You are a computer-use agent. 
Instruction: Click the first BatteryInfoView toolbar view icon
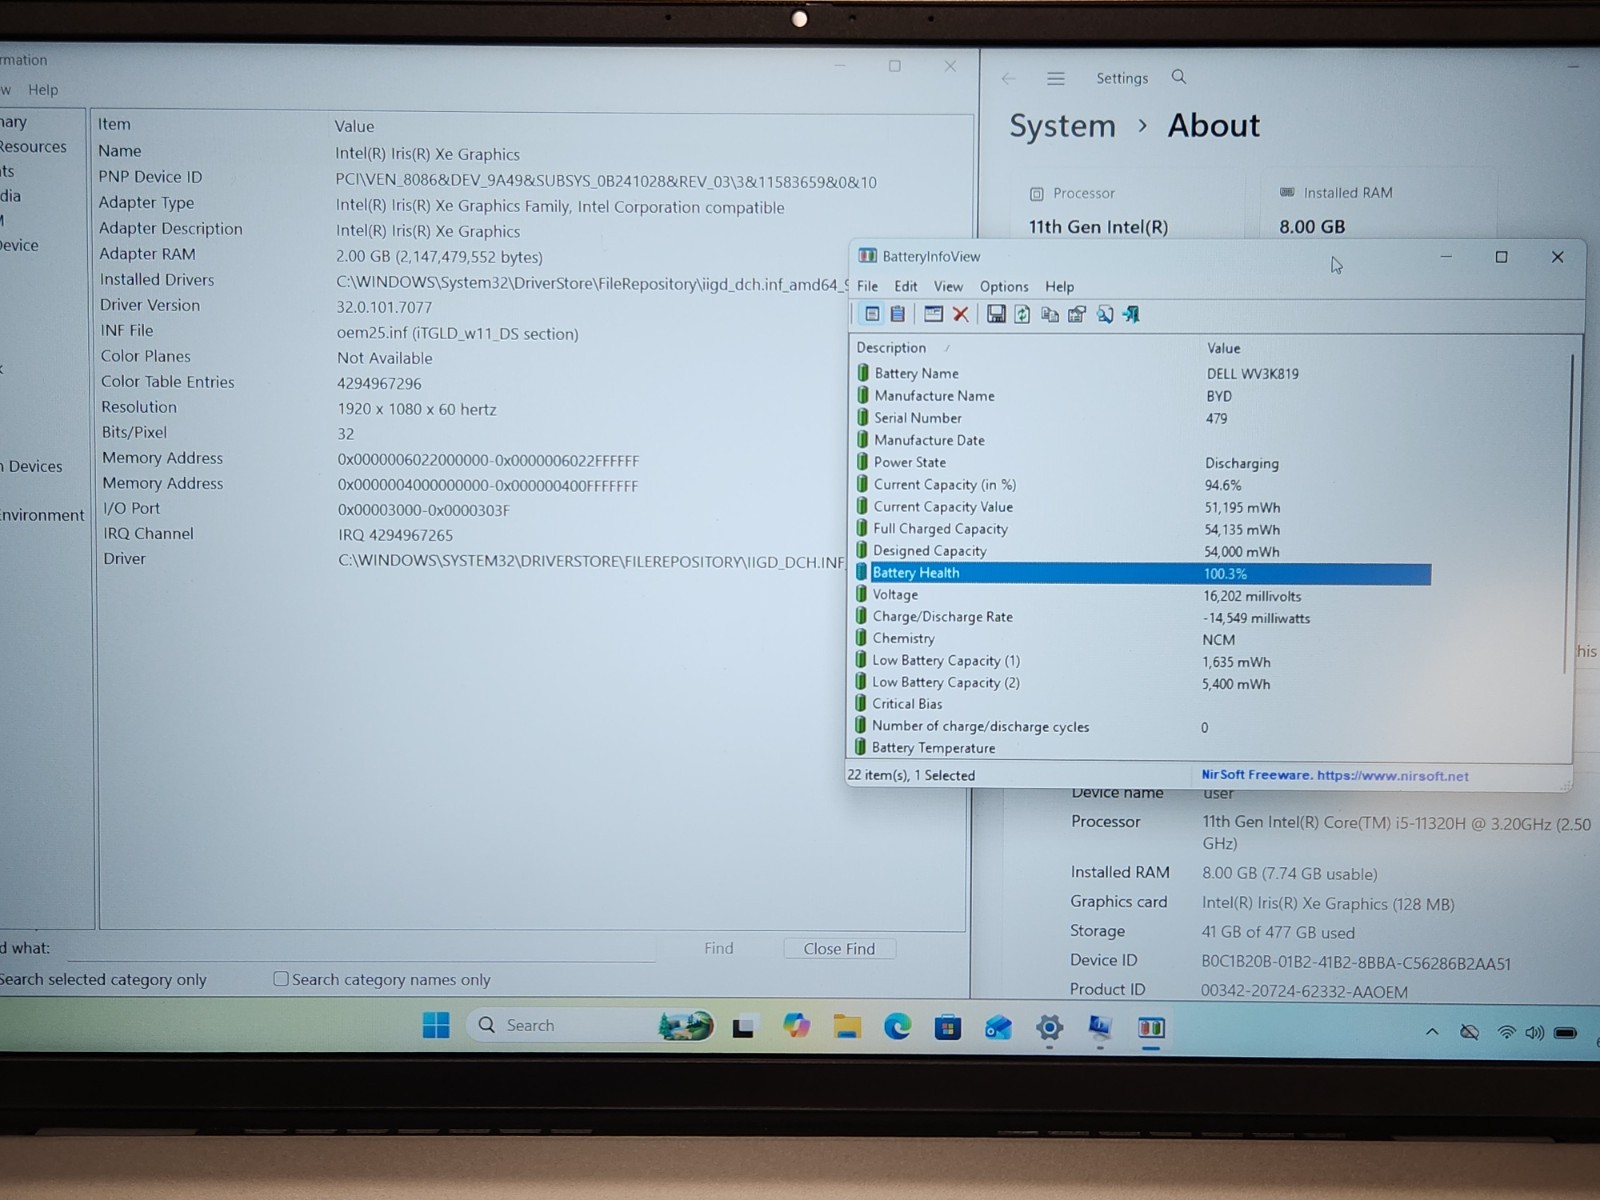[x=872, y=314]
